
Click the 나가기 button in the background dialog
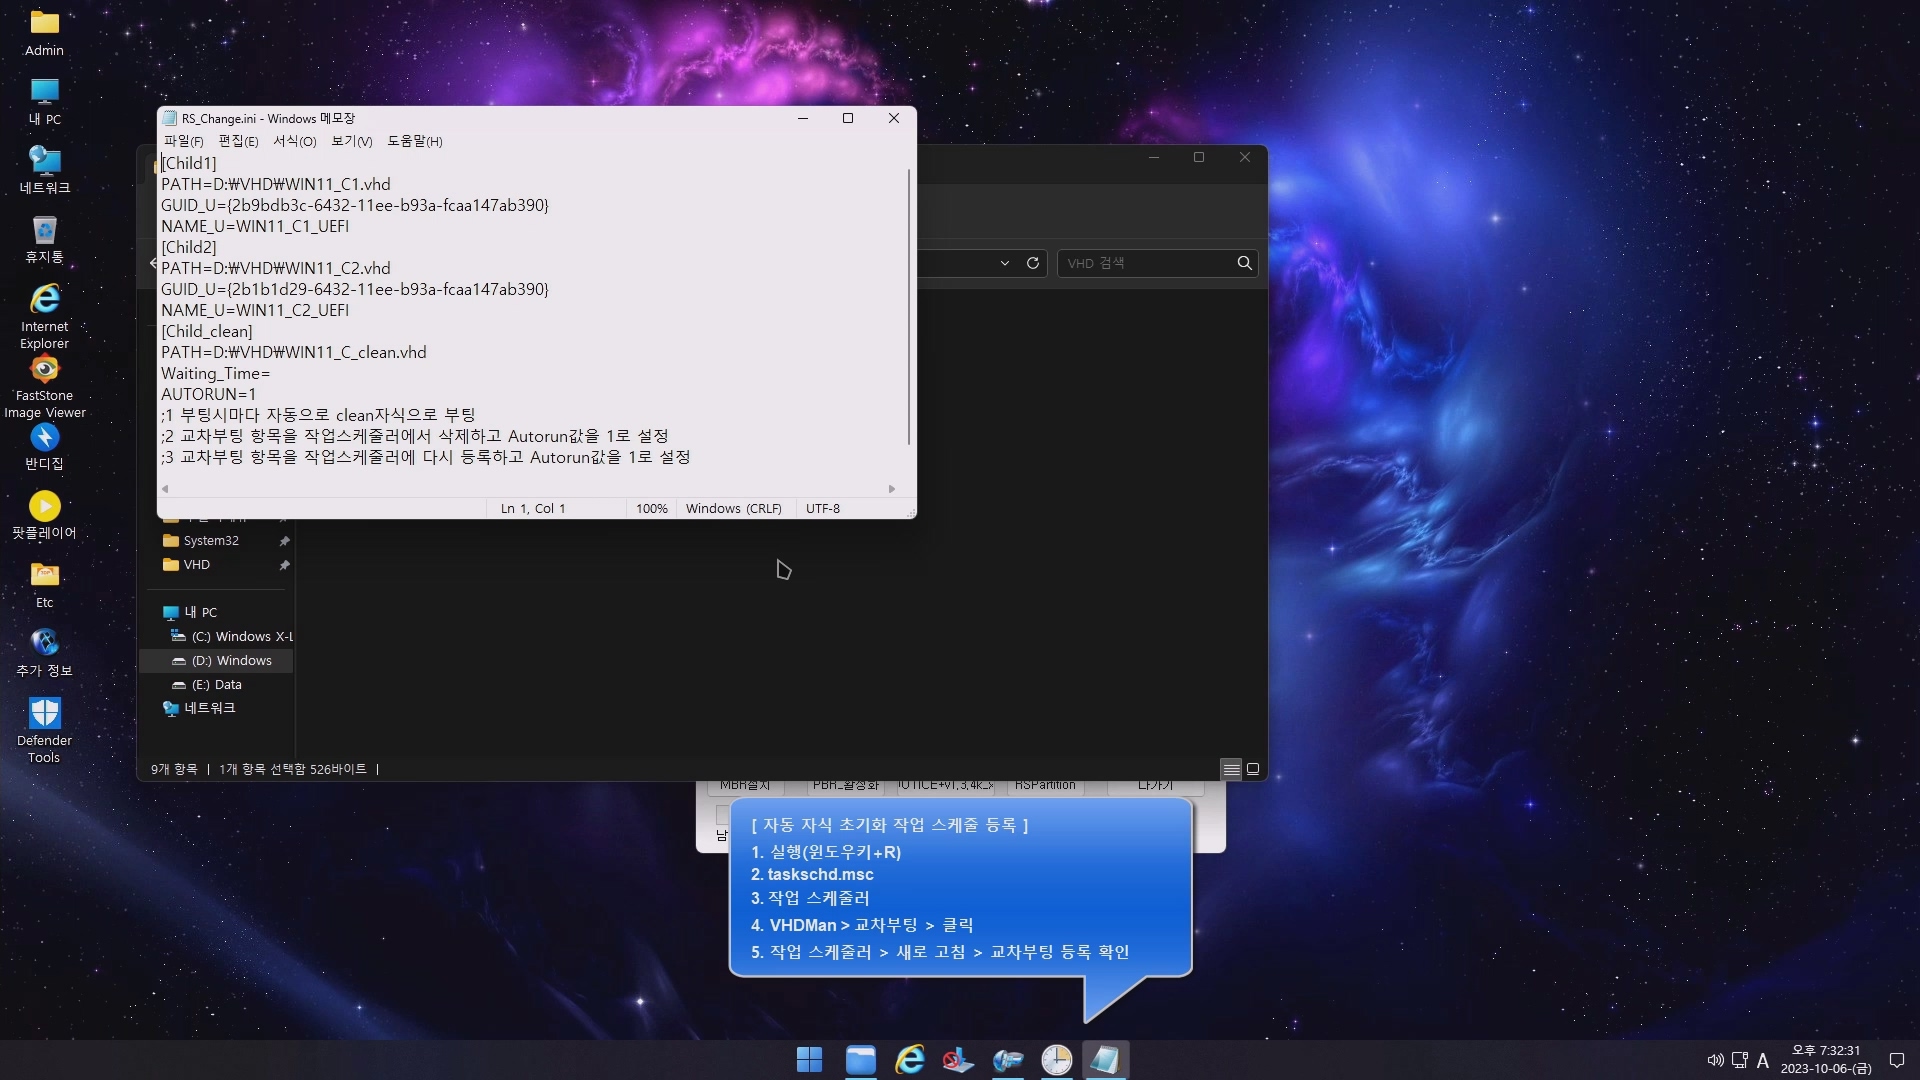point(1155,787)
